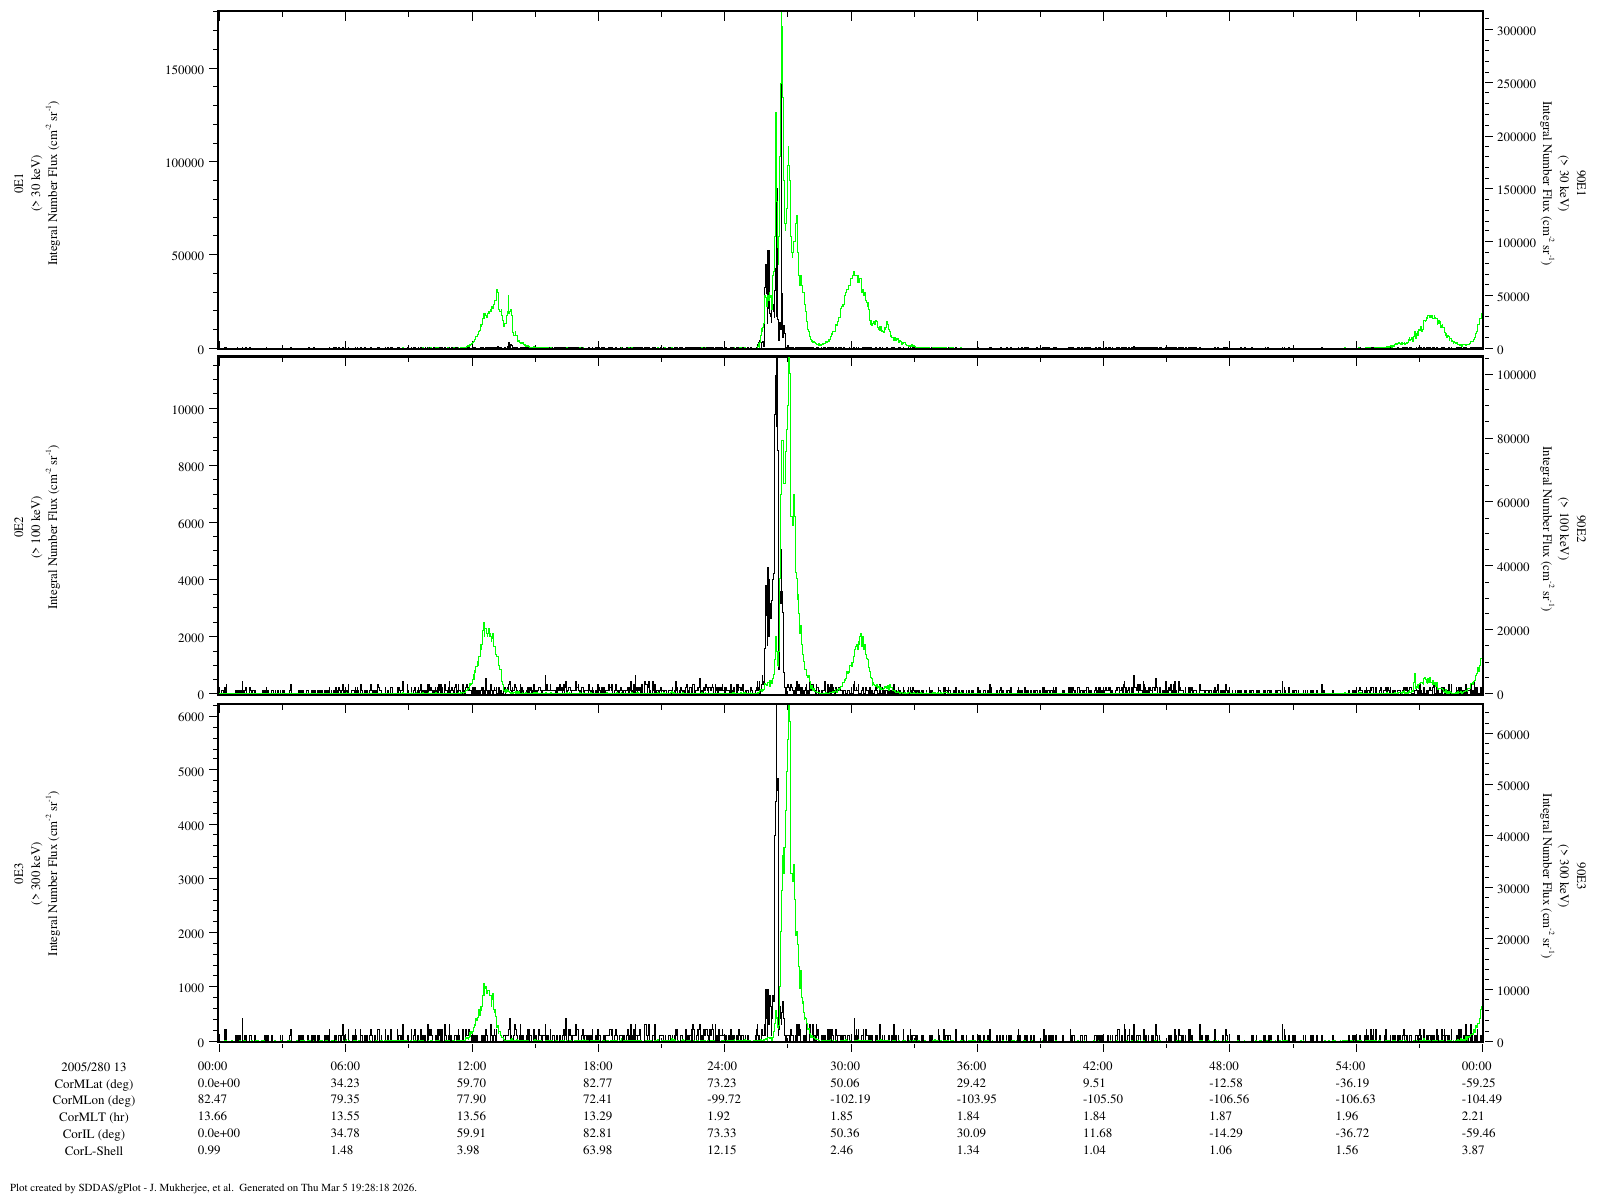Click the SDDAS/gPlot credit footer text
This screenshot has width=1600, height=1200.
pyautogui.click(x=212, y=1188)
